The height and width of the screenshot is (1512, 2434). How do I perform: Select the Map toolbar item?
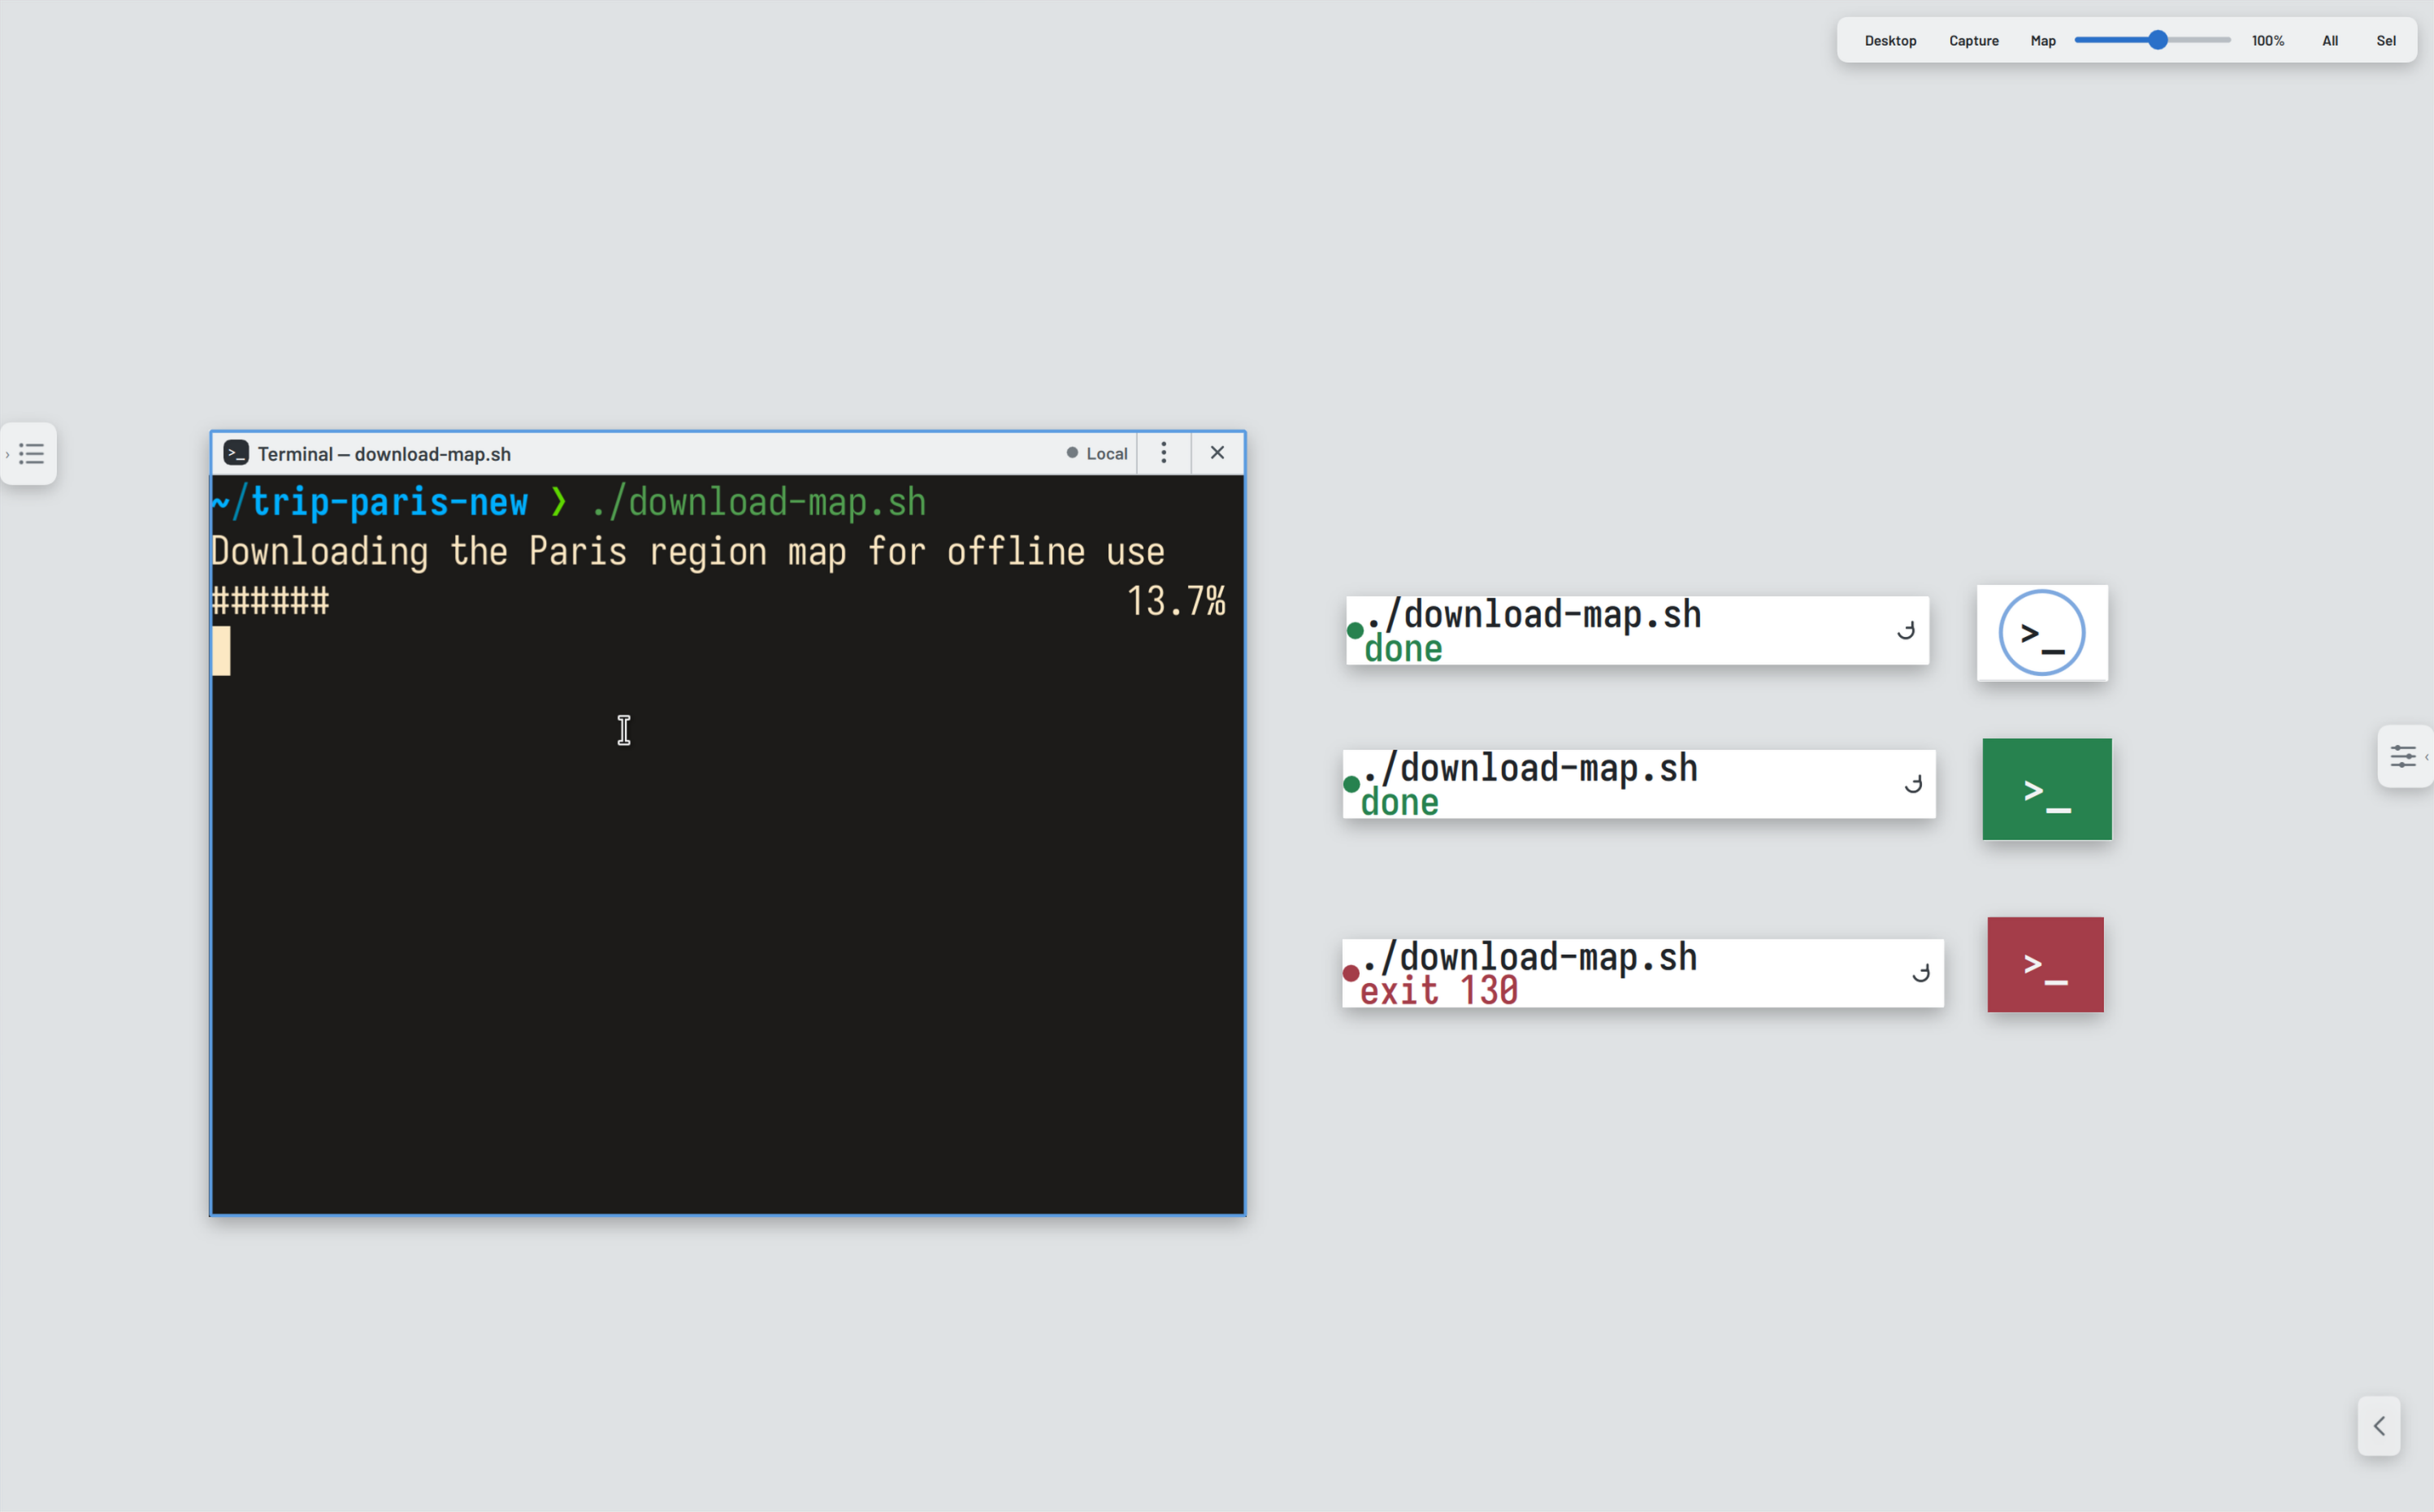(2043, 41)
